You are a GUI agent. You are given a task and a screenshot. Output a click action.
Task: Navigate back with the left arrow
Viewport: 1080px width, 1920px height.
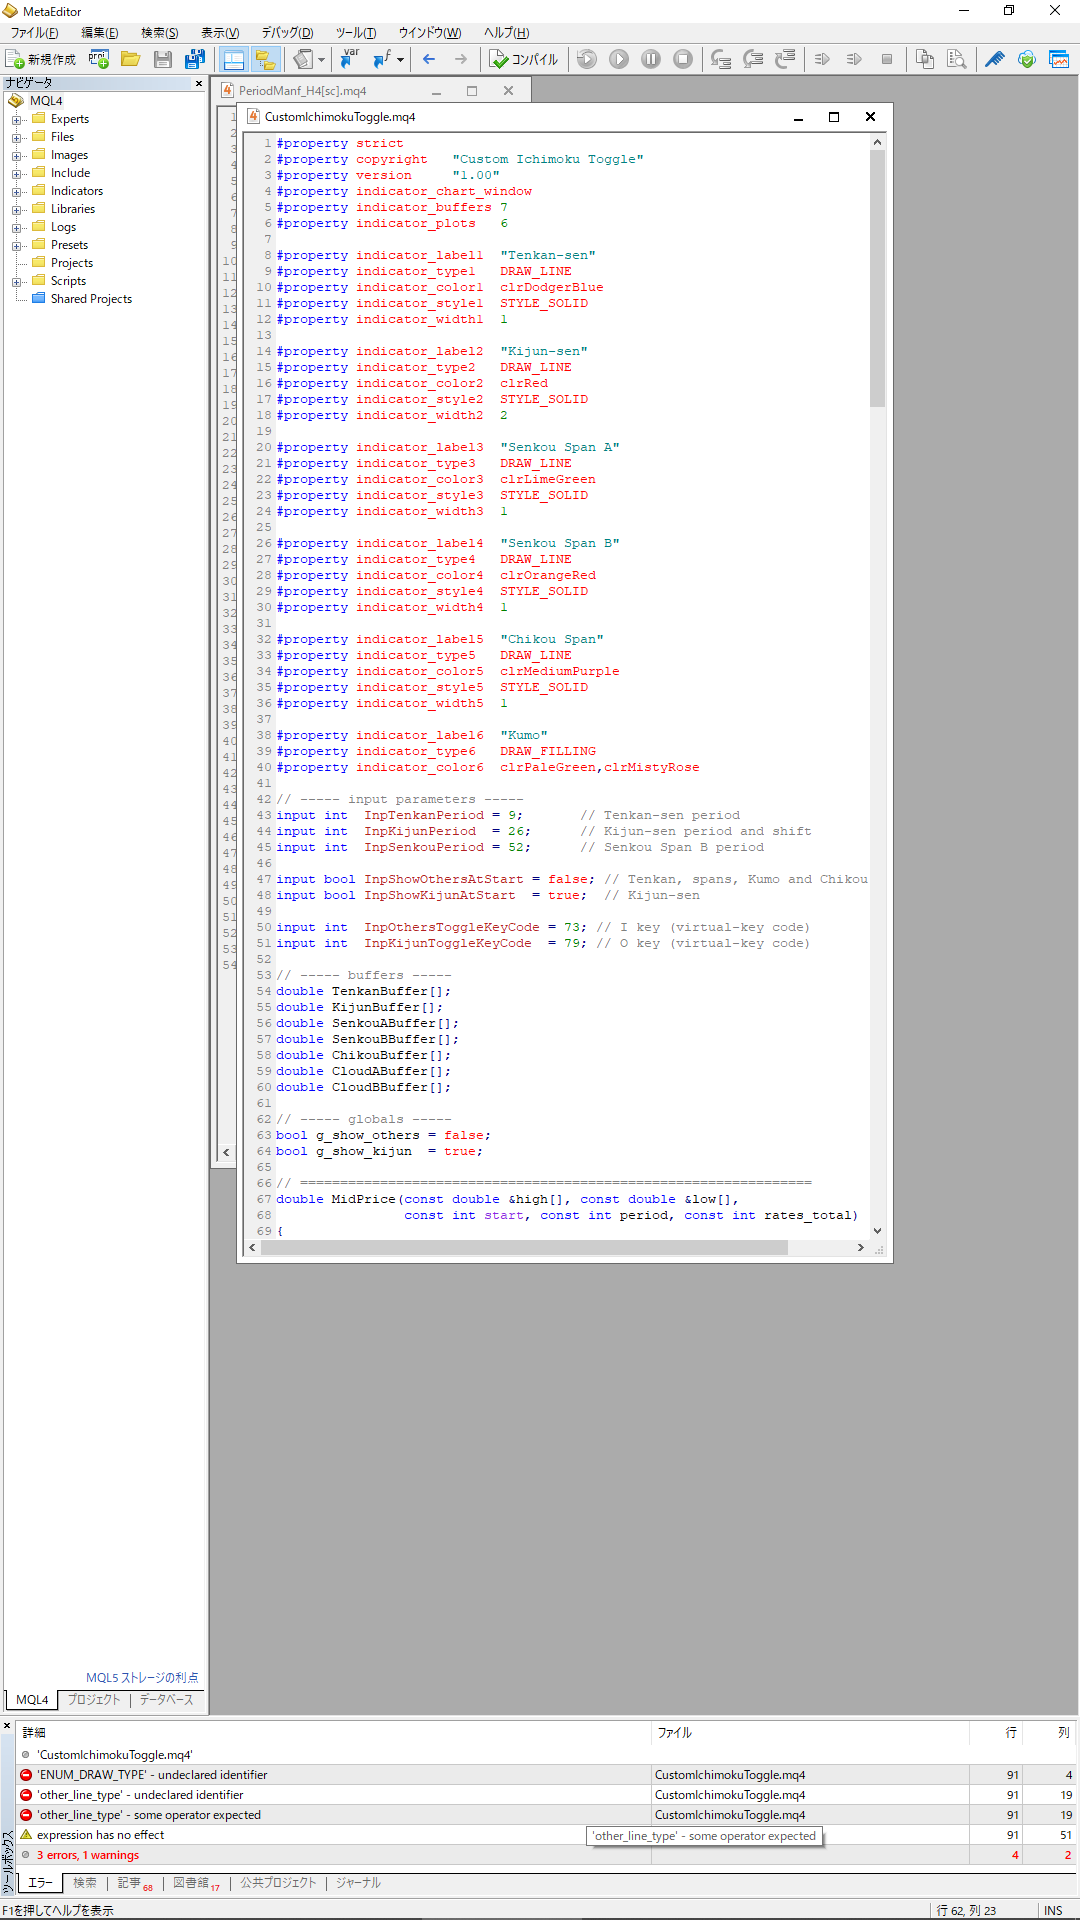point(429,60)
